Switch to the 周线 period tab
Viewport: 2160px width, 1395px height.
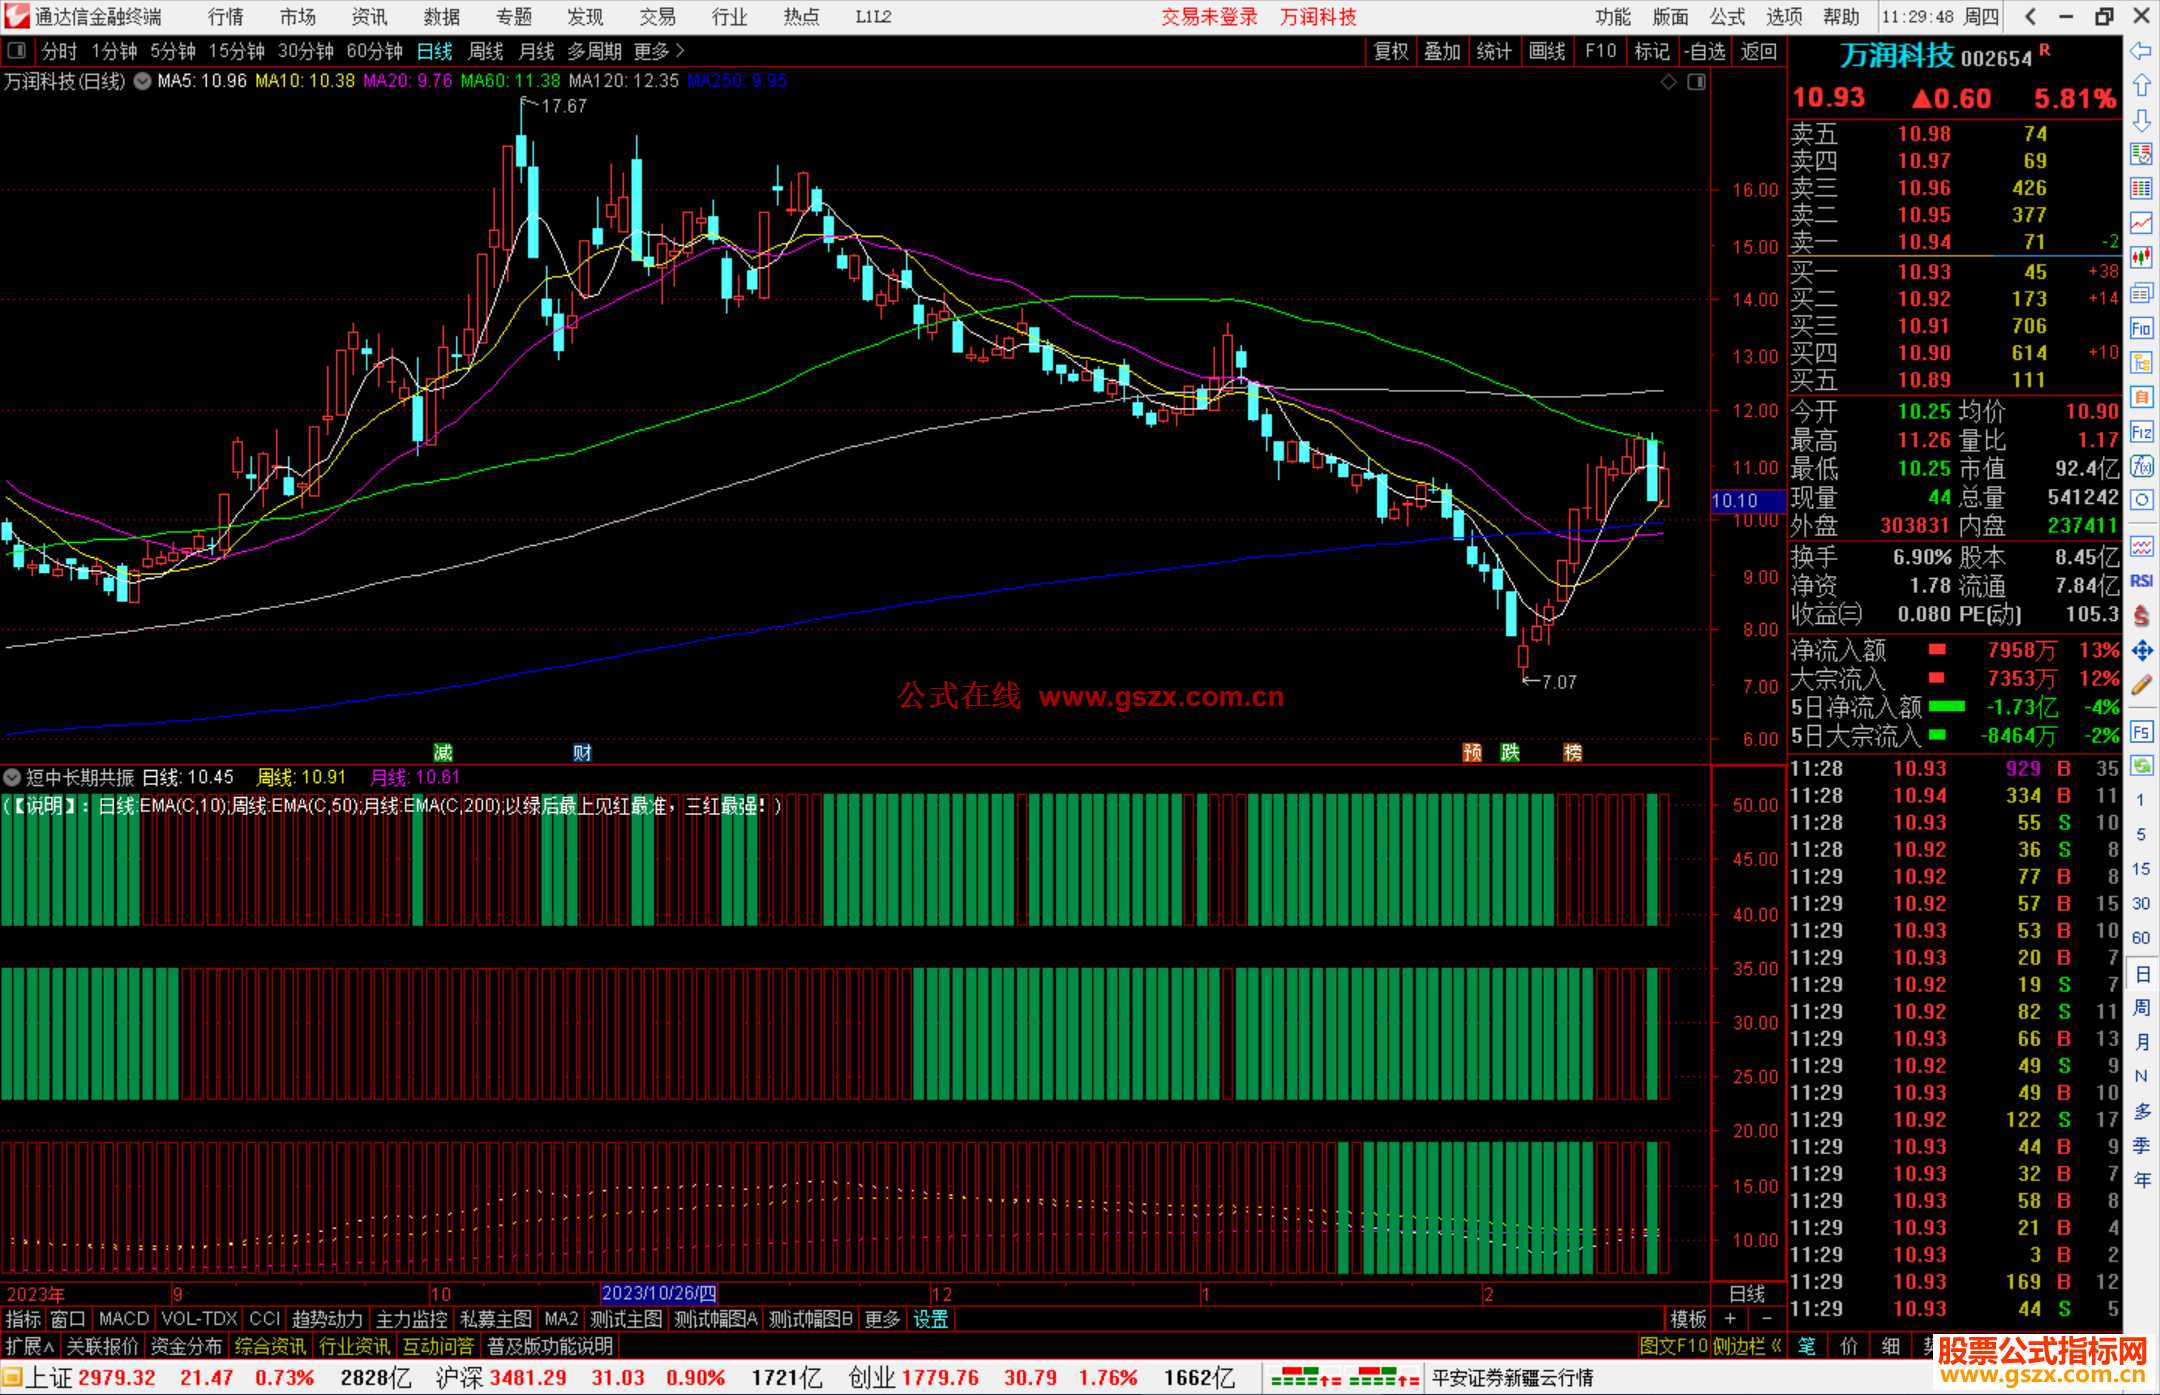click(486, 51)
